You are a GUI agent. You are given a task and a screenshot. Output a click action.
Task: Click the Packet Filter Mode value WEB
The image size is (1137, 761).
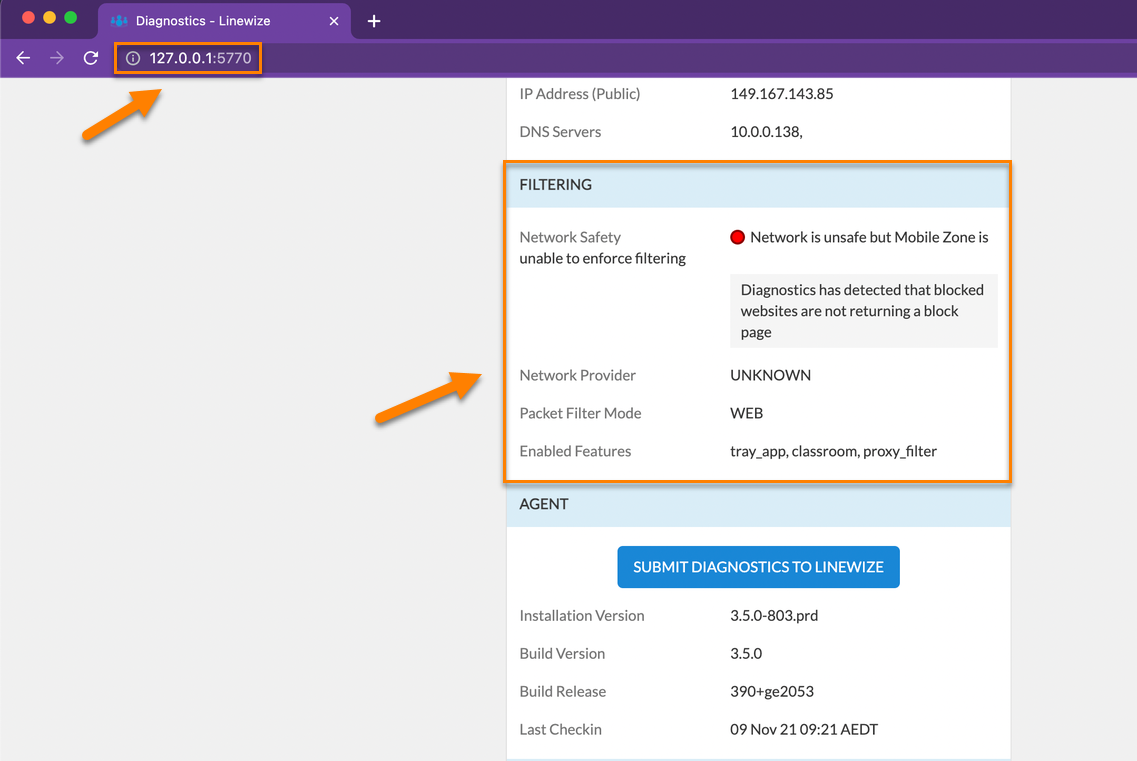point(746,414)
